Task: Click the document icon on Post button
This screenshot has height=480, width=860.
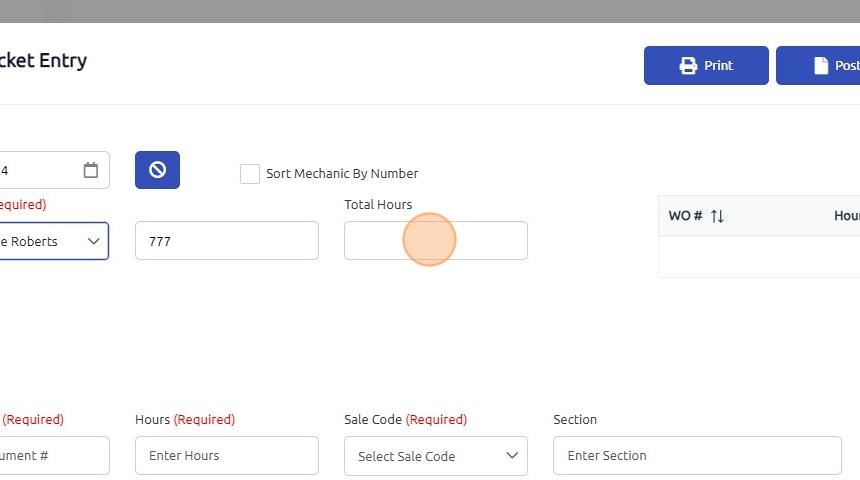Action: [x=821, y=66]
